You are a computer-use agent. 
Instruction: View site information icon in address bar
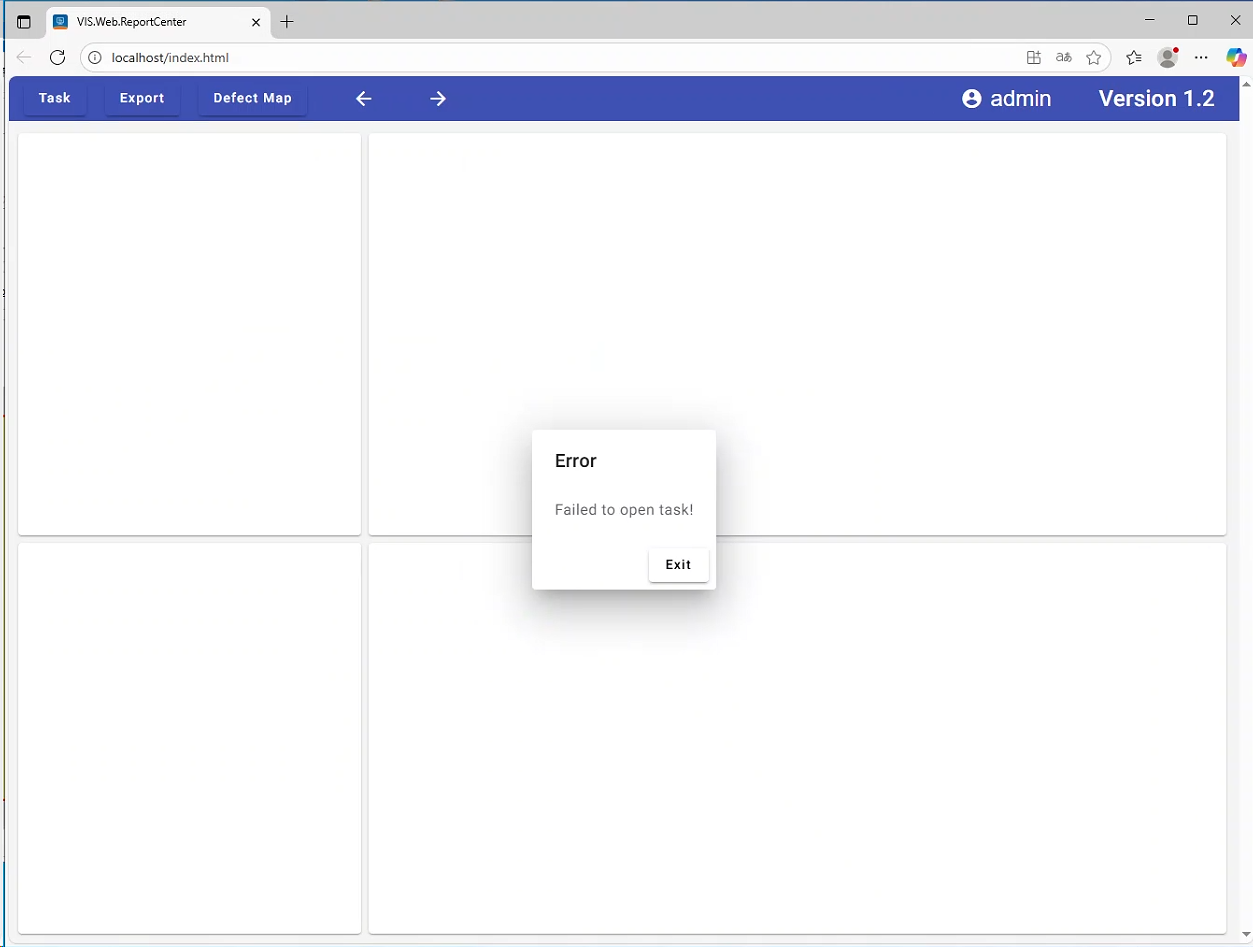96,57
